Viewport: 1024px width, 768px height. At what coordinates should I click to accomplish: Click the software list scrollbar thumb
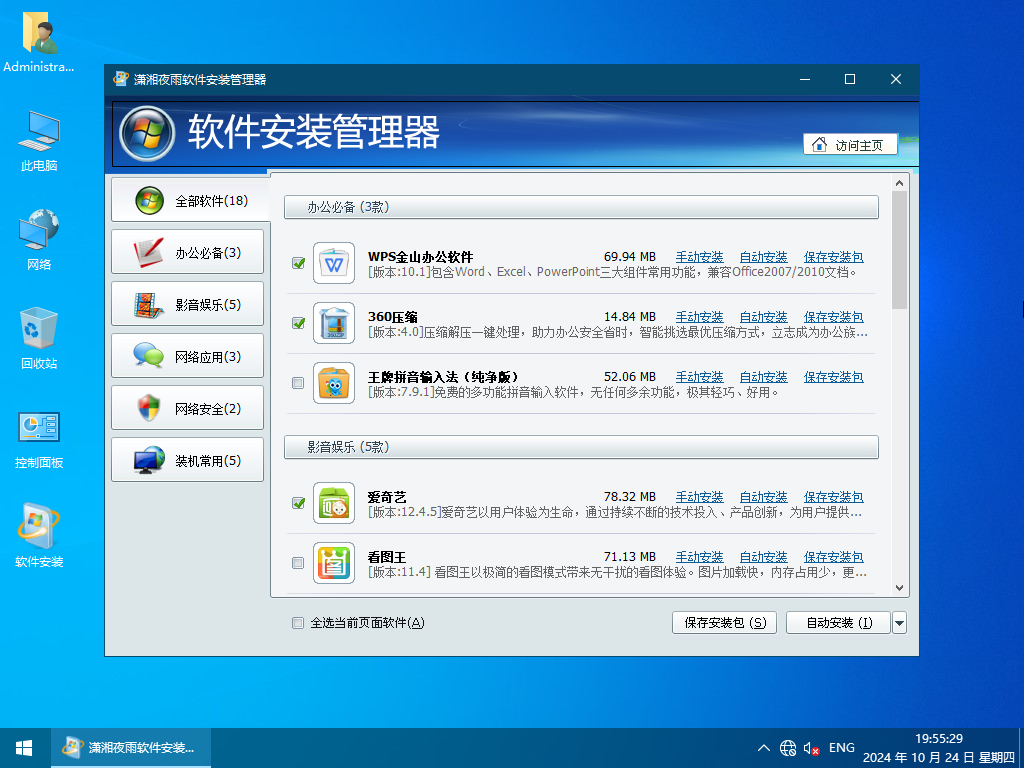899,250
